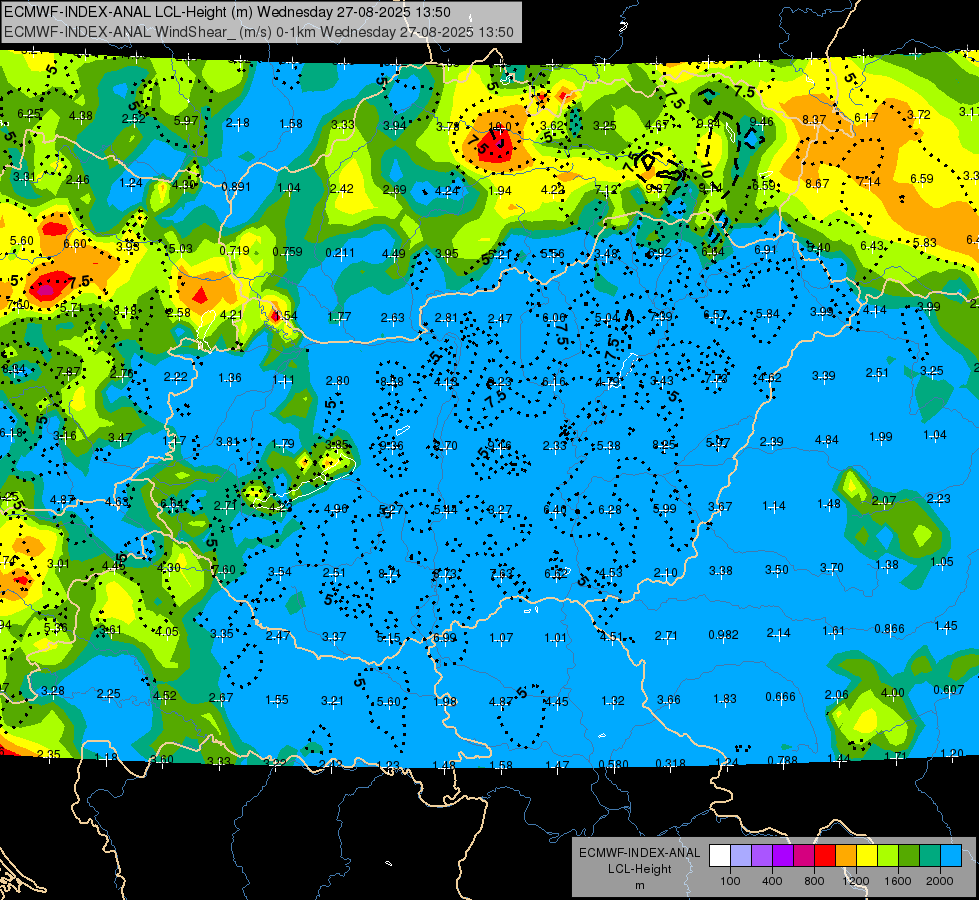
Task: Click the wind shear value 3.66
Action: tap(669, 700)
